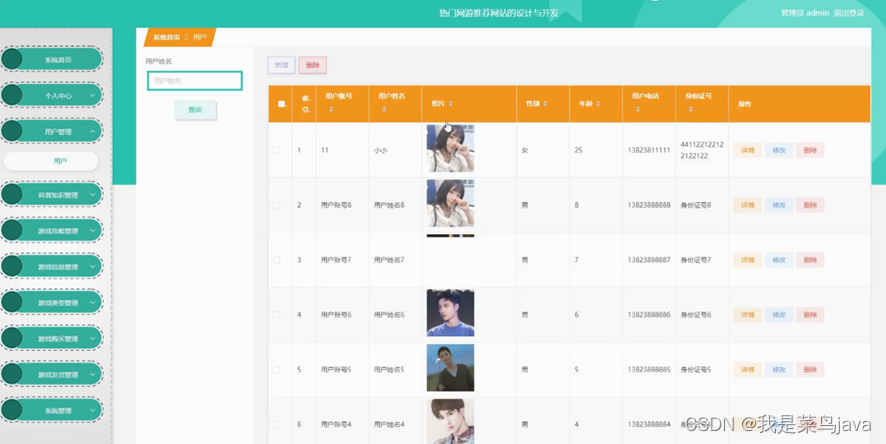Check the checkbox for row 用户账号8
The height and width of the screenshot is (444, 886).
click(x=277, y=205)
